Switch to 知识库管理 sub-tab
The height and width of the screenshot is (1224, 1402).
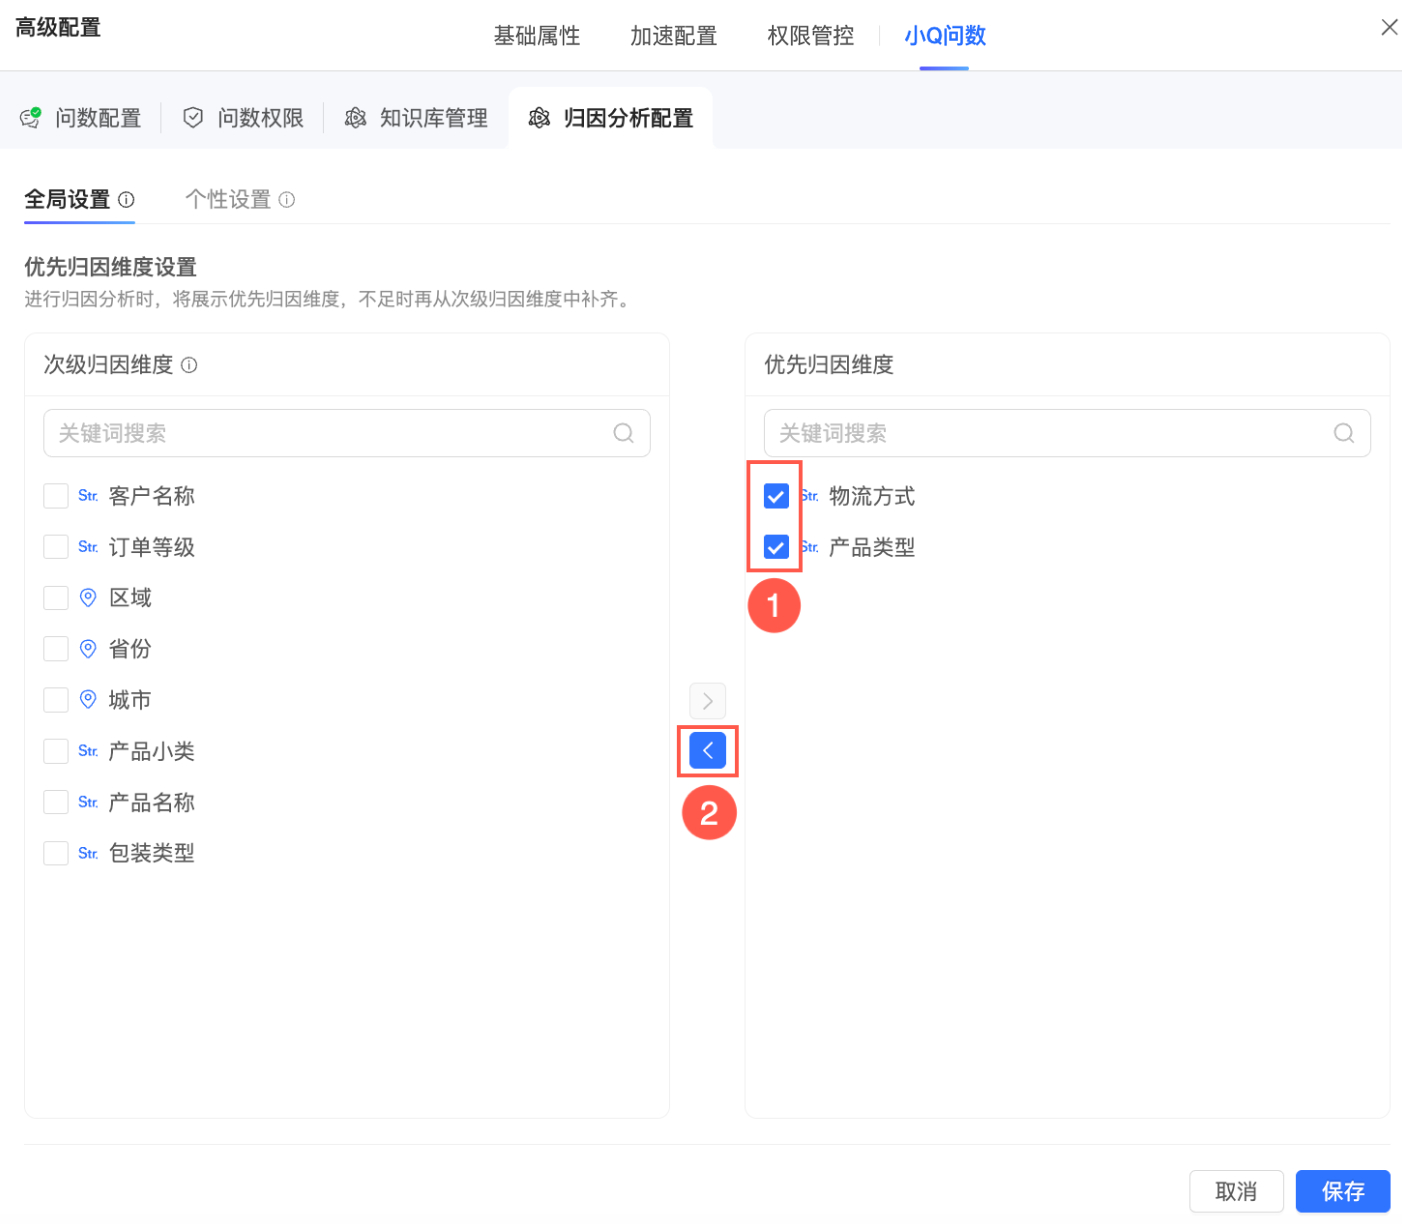416,118
